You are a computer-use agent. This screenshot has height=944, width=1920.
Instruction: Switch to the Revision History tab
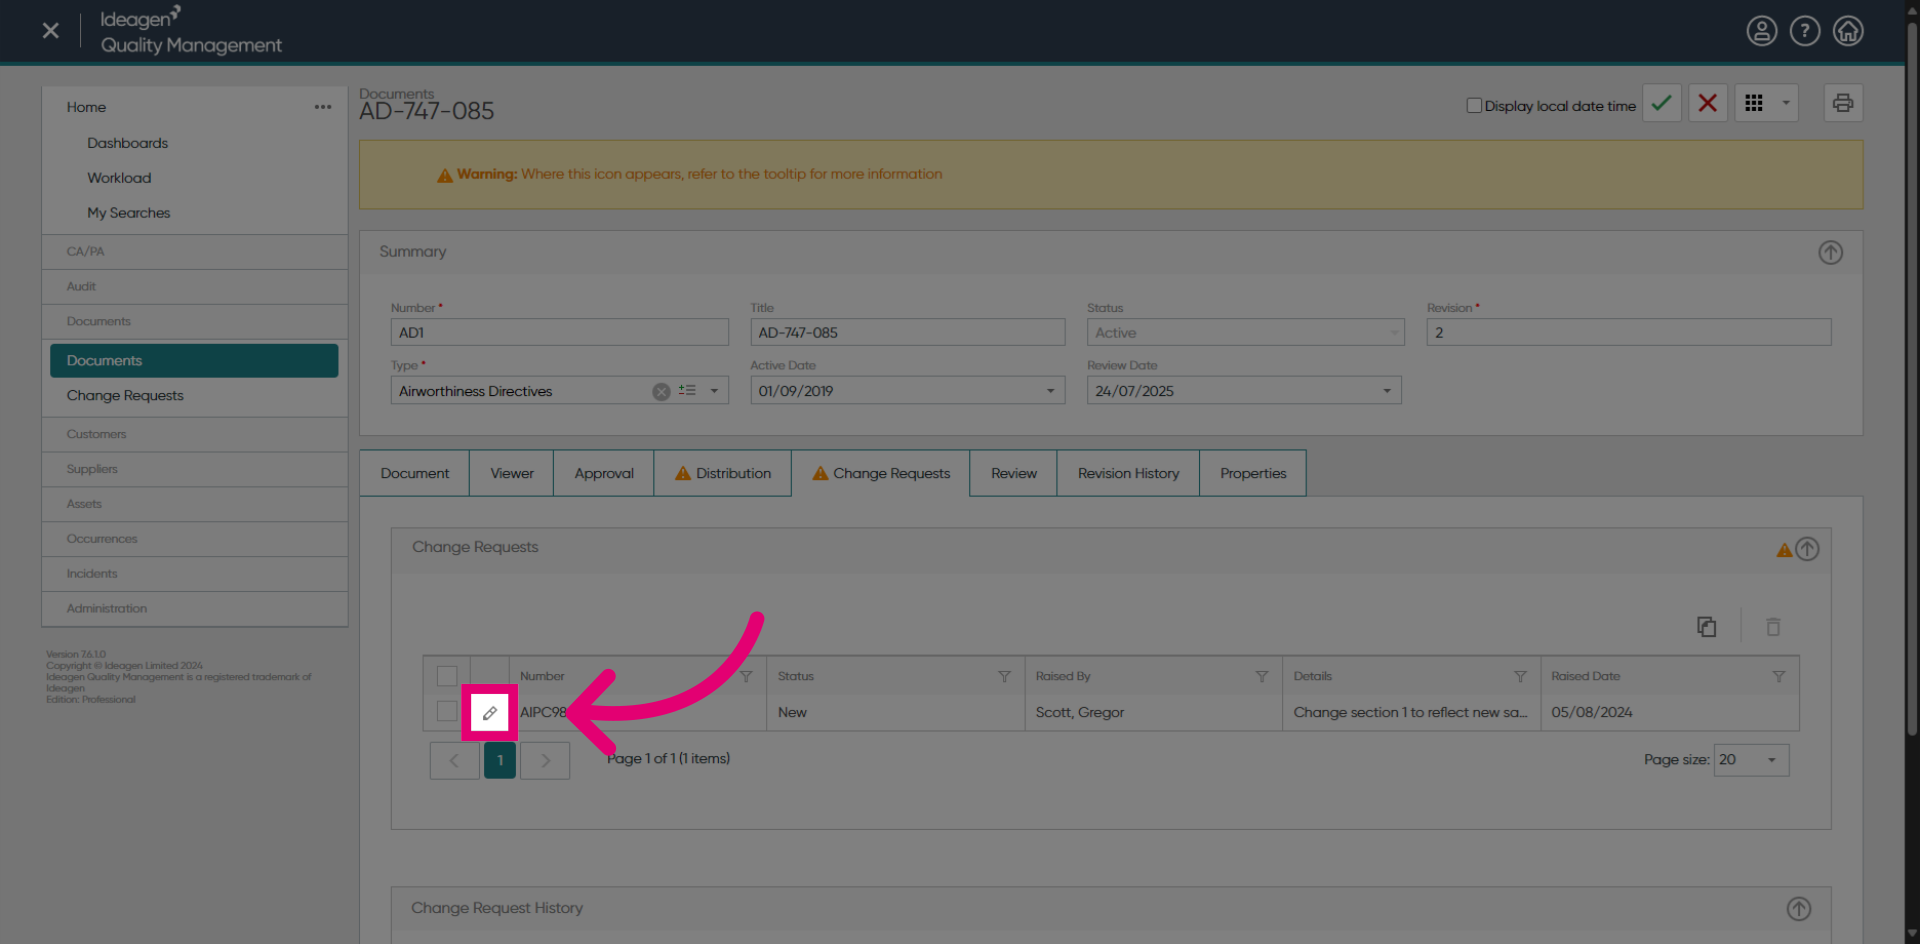point(1127,472)
